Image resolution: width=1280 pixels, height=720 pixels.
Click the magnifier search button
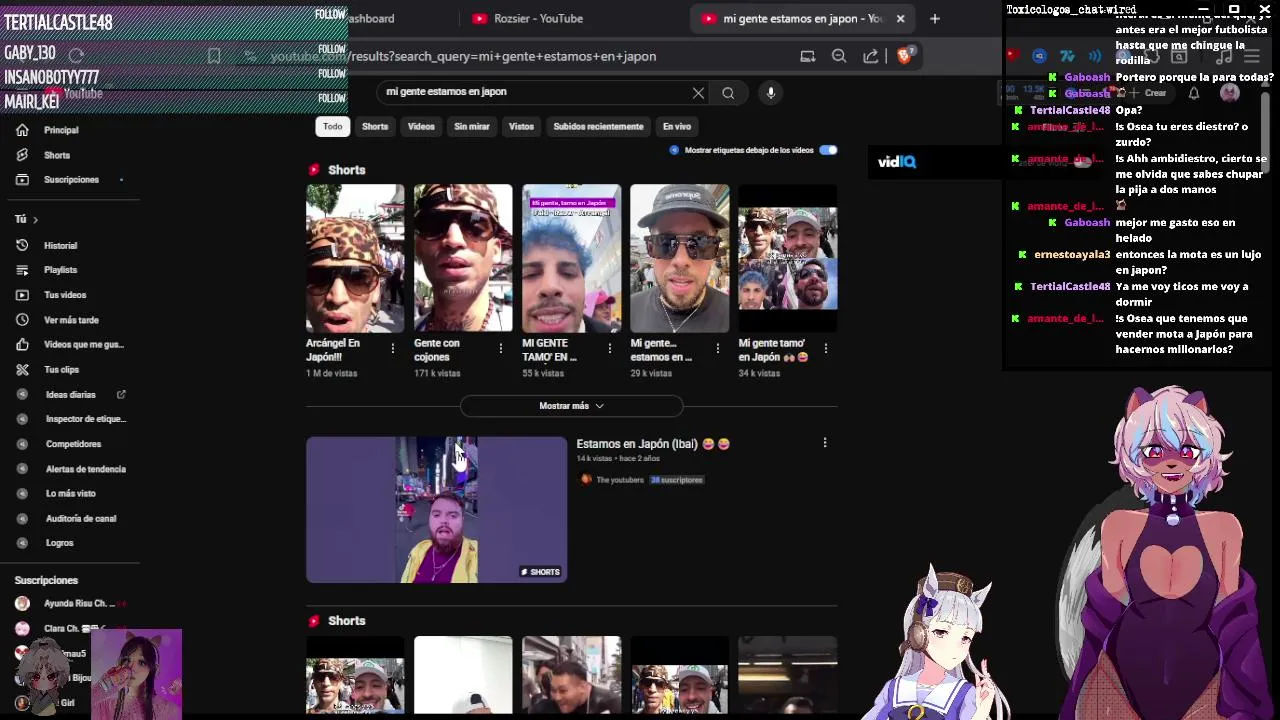point(728,93)
